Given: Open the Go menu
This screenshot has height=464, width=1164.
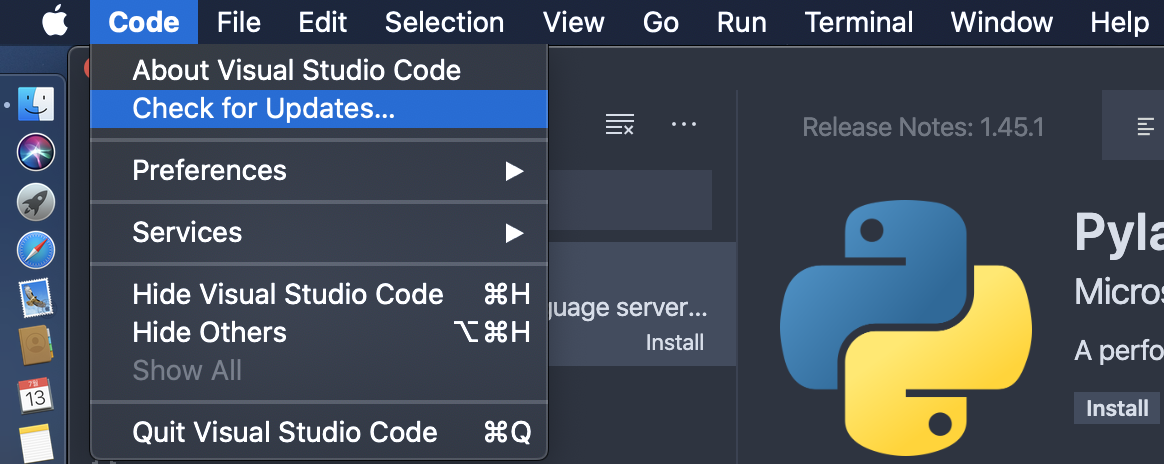Looking at the screenshot, I should click(661, 22).
